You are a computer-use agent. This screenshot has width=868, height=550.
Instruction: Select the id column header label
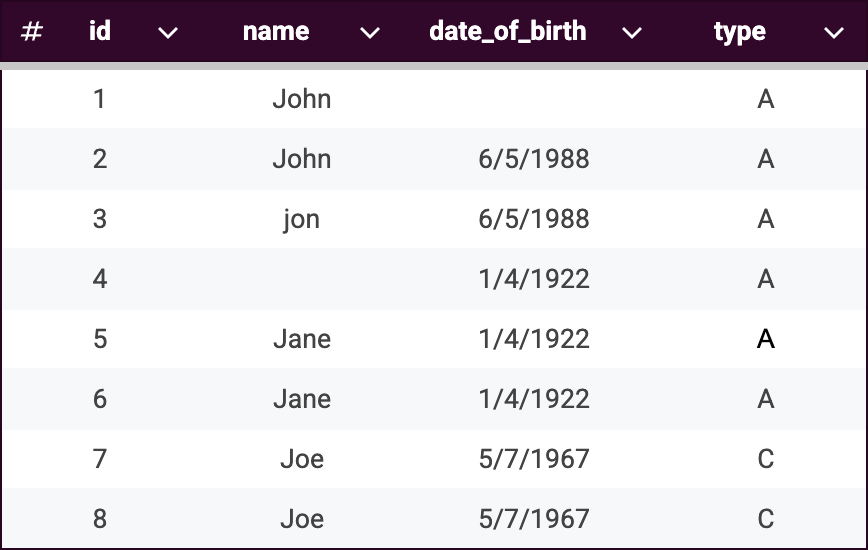point(99,32)
